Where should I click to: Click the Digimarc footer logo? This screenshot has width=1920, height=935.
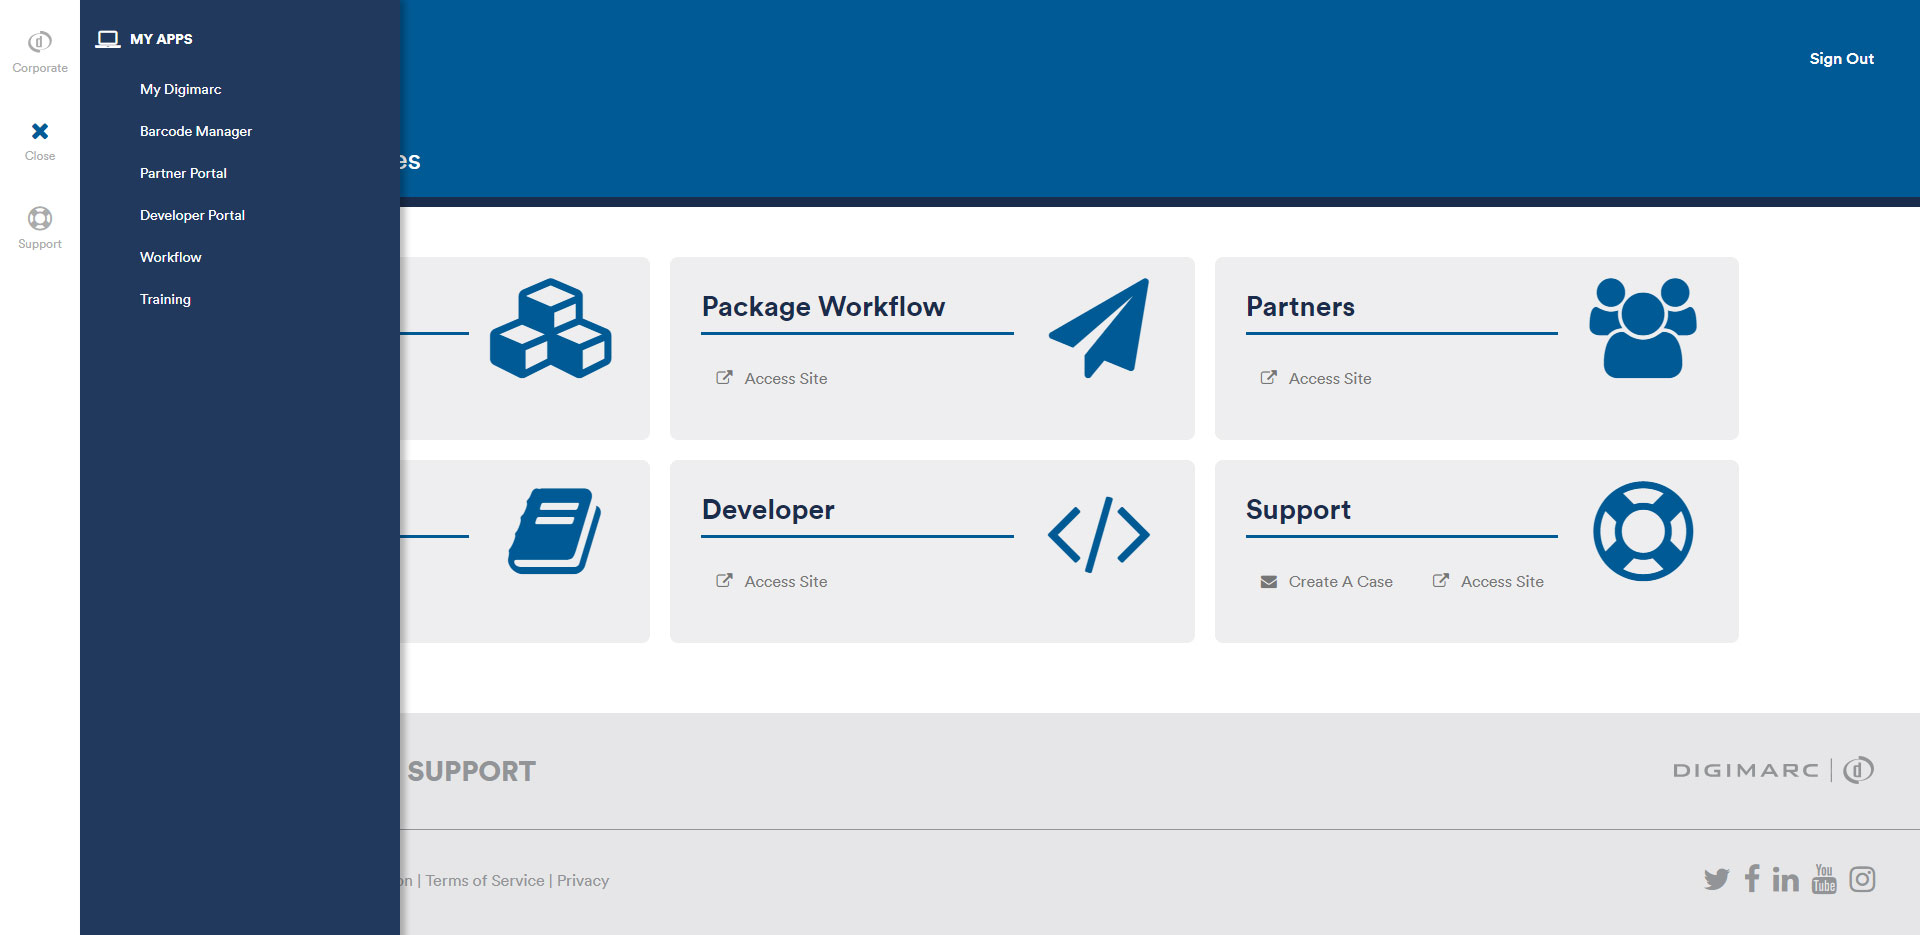pos(1773,770)
